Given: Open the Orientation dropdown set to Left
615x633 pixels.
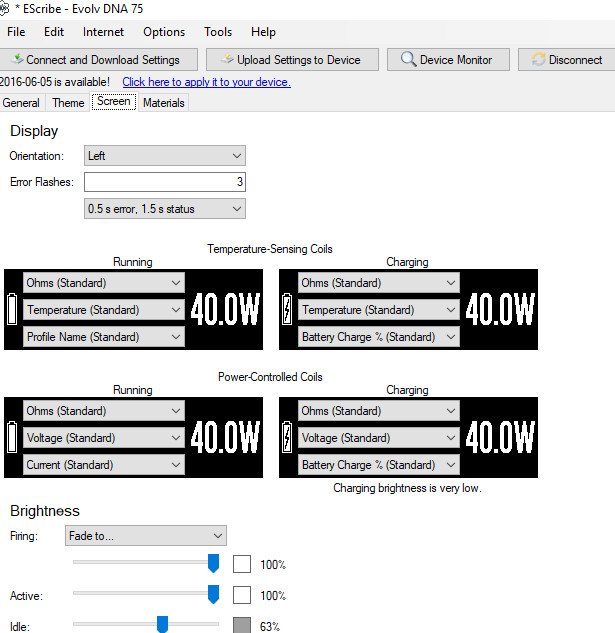Looking at the screenshot, I should pos(165,156).
